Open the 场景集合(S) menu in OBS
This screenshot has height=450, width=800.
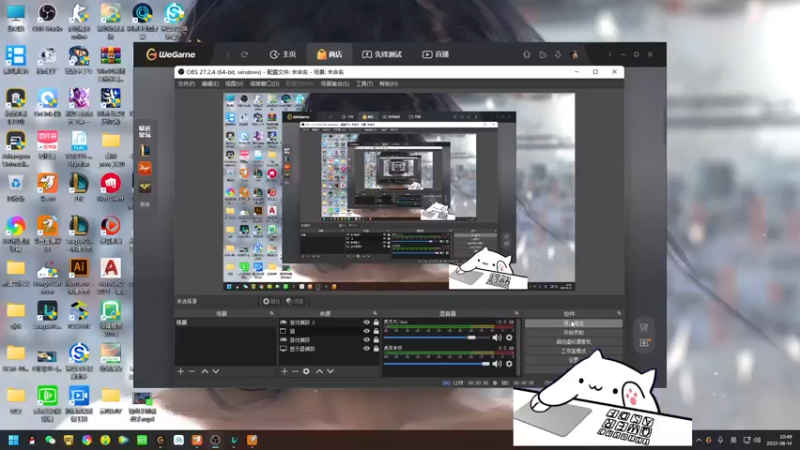[335, 84]
